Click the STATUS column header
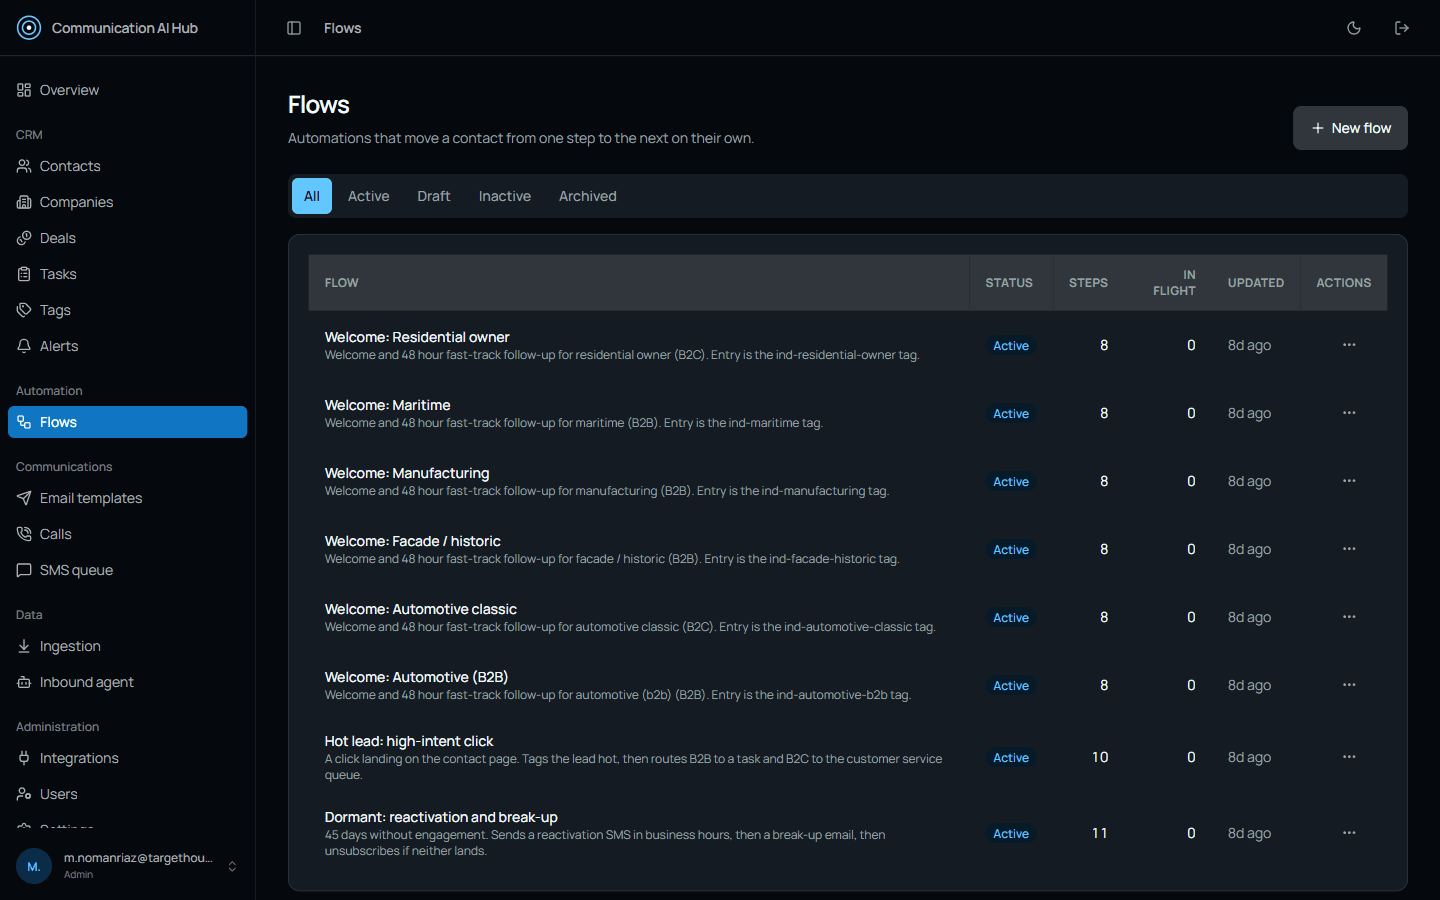Viewport: 1440px width, 900px height. (x=1009, y=283)
